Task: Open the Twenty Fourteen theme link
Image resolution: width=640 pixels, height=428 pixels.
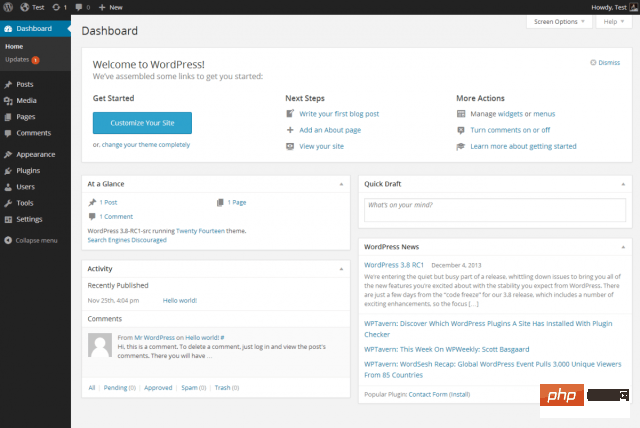Action: click(200, 231)
